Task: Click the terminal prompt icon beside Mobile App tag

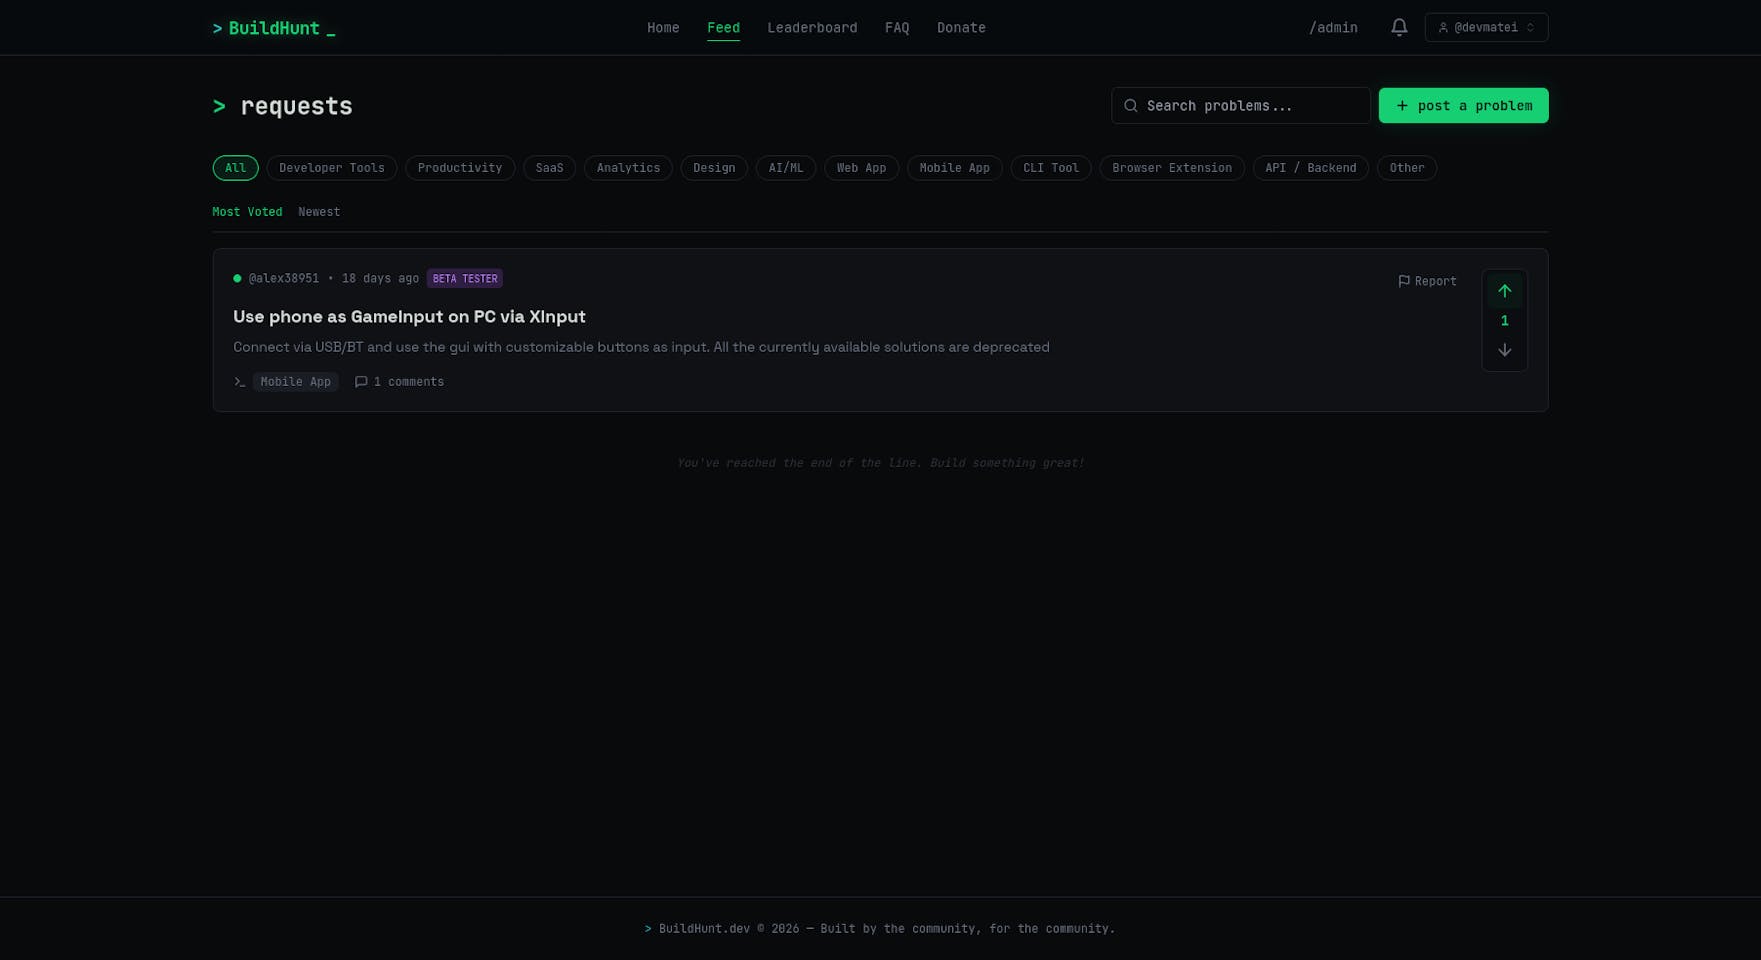Action: [x=240, y=381]
